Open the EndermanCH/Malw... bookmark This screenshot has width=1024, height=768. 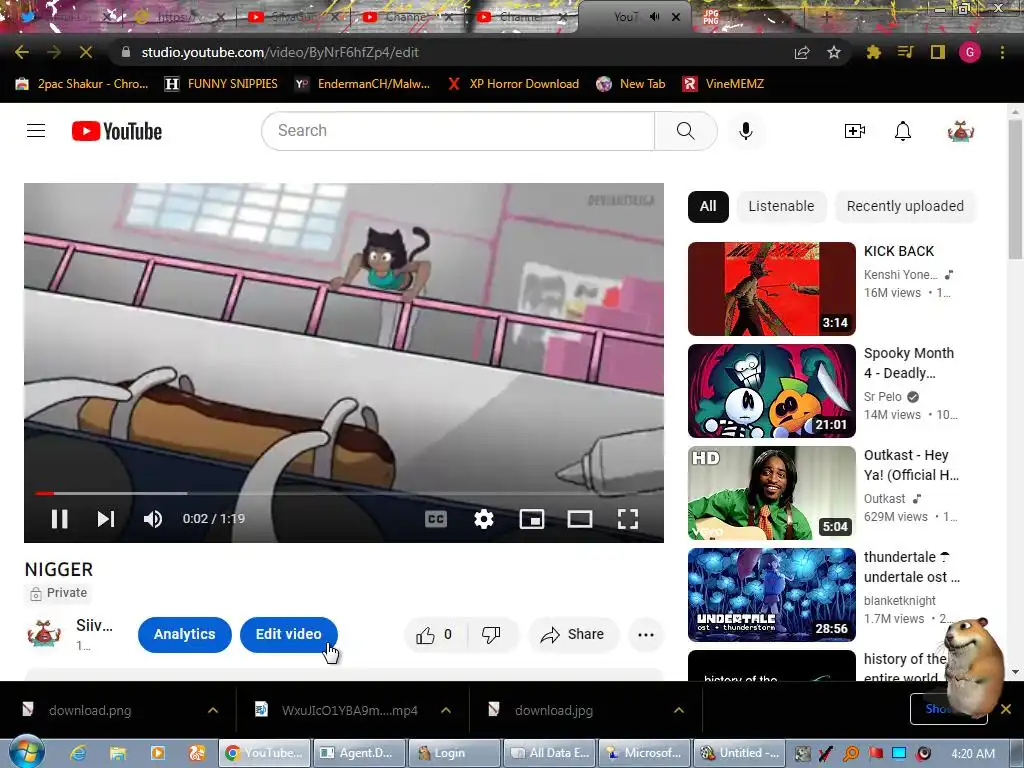[362, 84]
